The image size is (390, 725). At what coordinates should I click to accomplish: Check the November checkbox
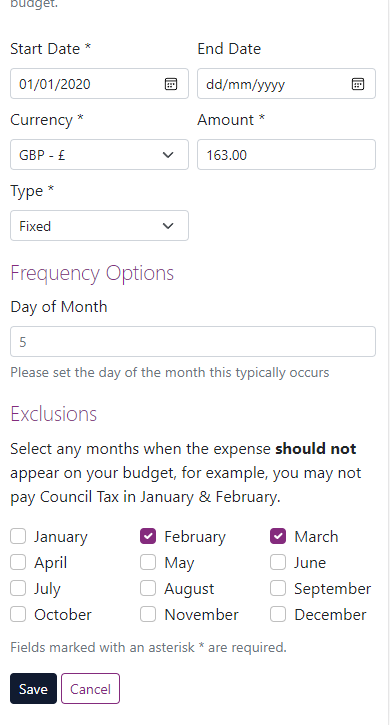(148, 614)
